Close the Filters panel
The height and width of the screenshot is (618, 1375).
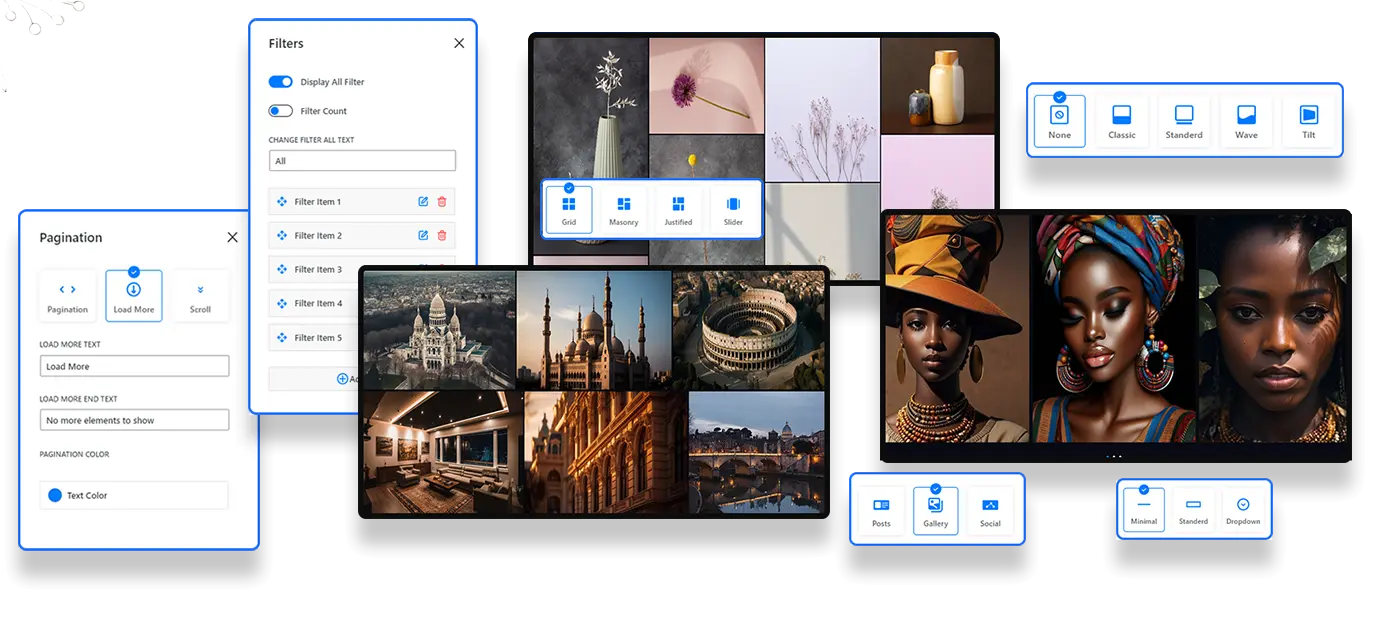pyautogui.click(x=459, y=43)
